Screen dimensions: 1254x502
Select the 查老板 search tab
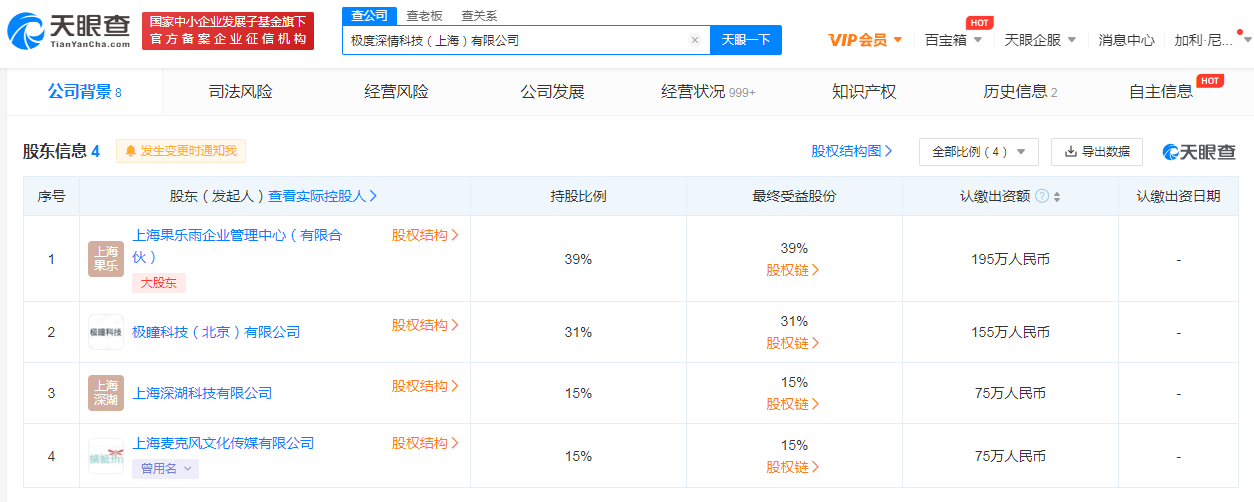[424, 16]
